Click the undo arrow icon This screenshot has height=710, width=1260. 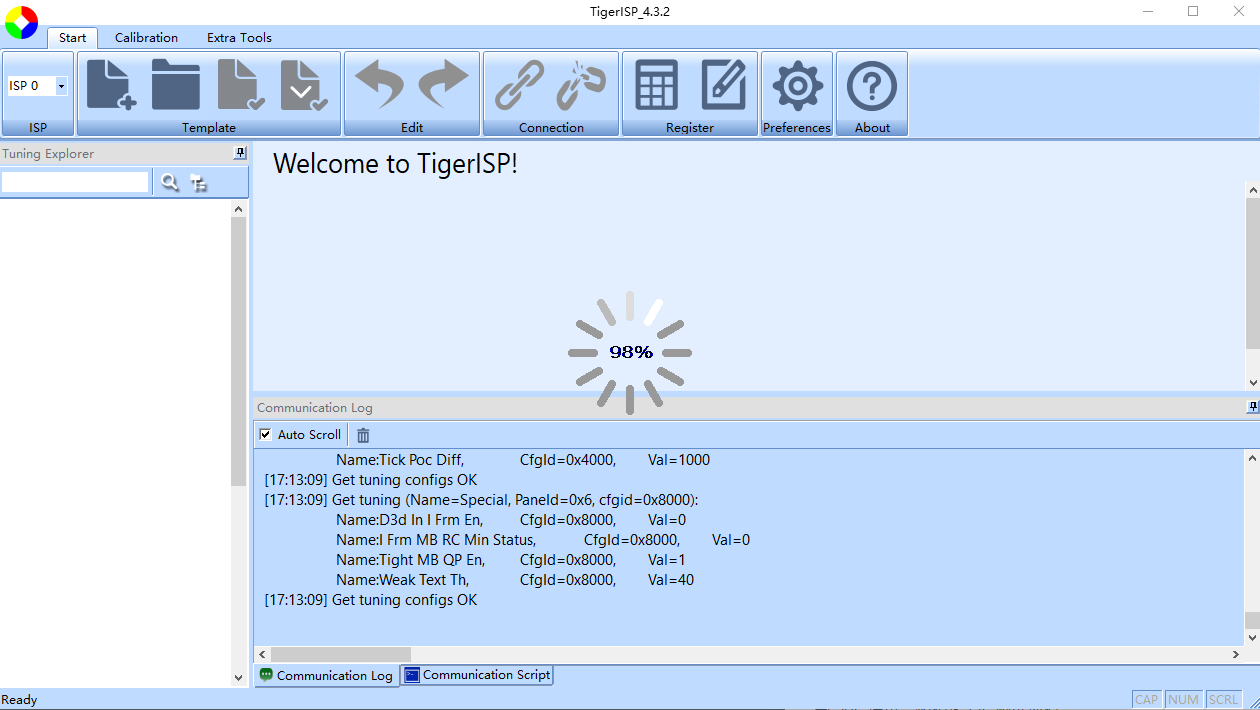pos(379,85)
